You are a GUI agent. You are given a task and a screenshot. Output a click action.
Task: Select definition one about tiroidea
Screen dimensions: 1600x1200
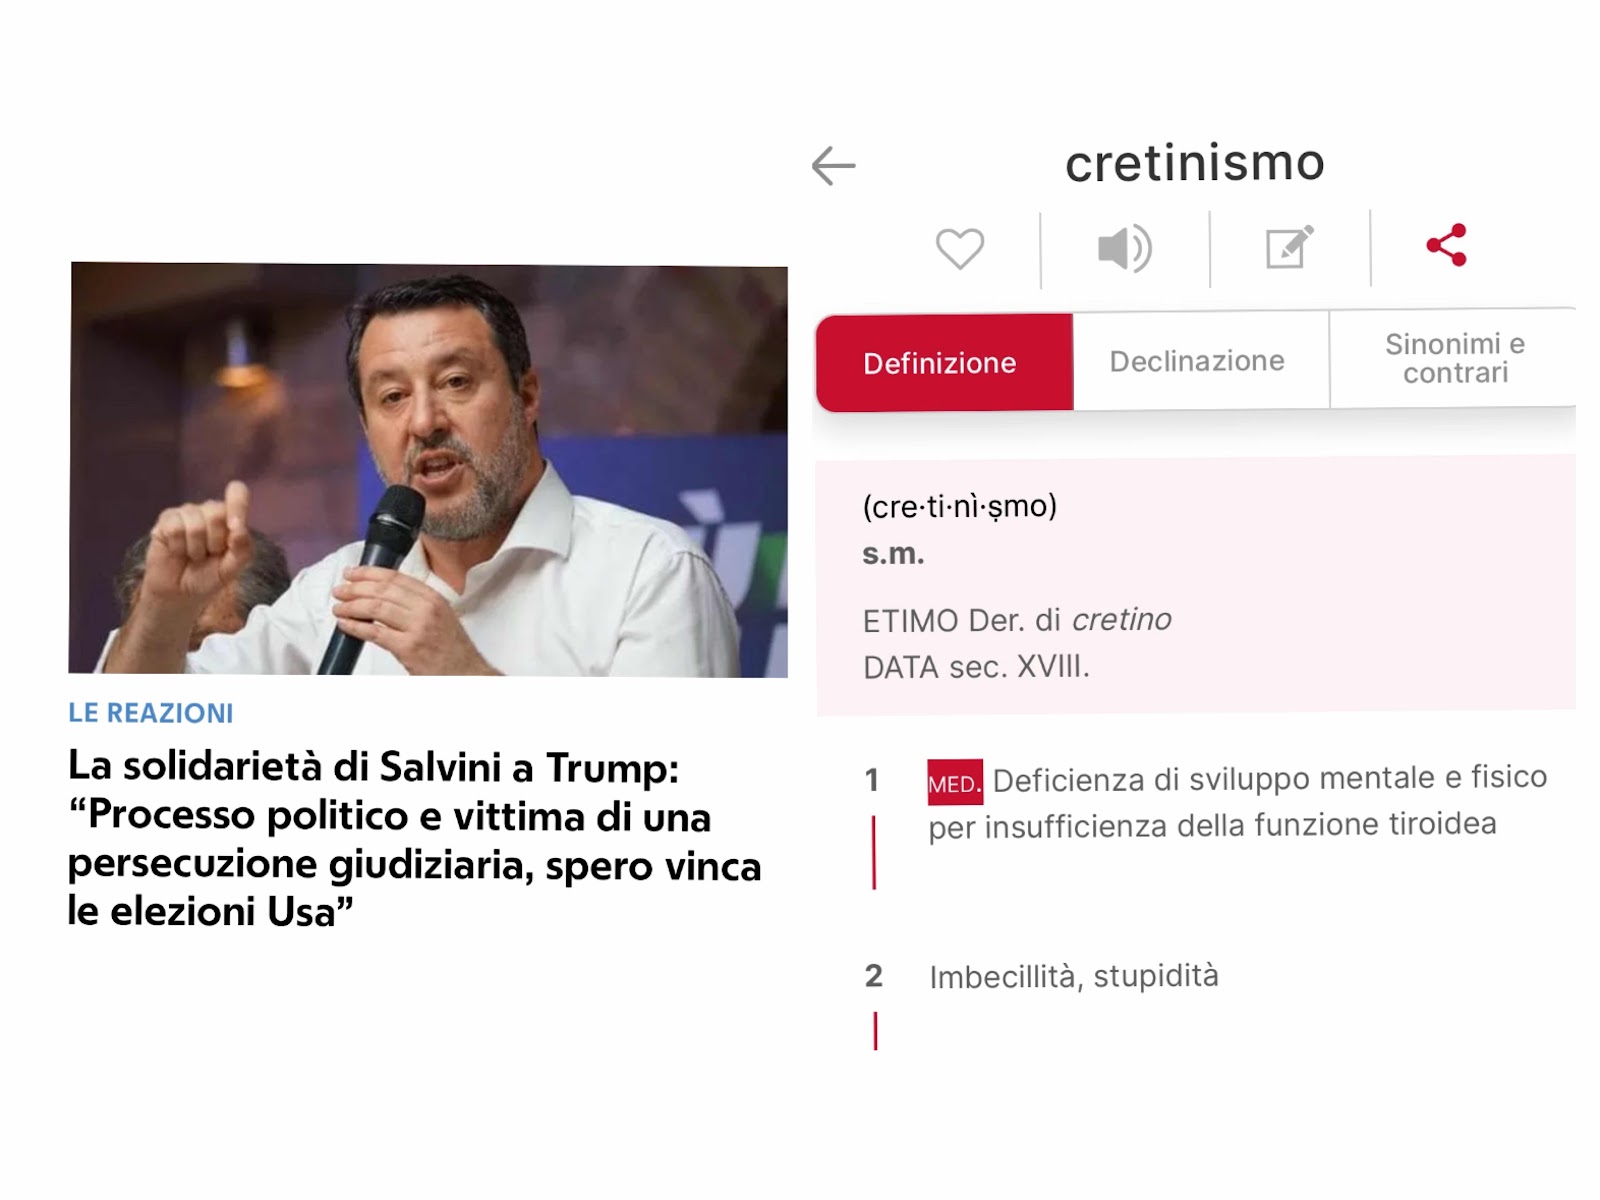(x=1238, y=802)
